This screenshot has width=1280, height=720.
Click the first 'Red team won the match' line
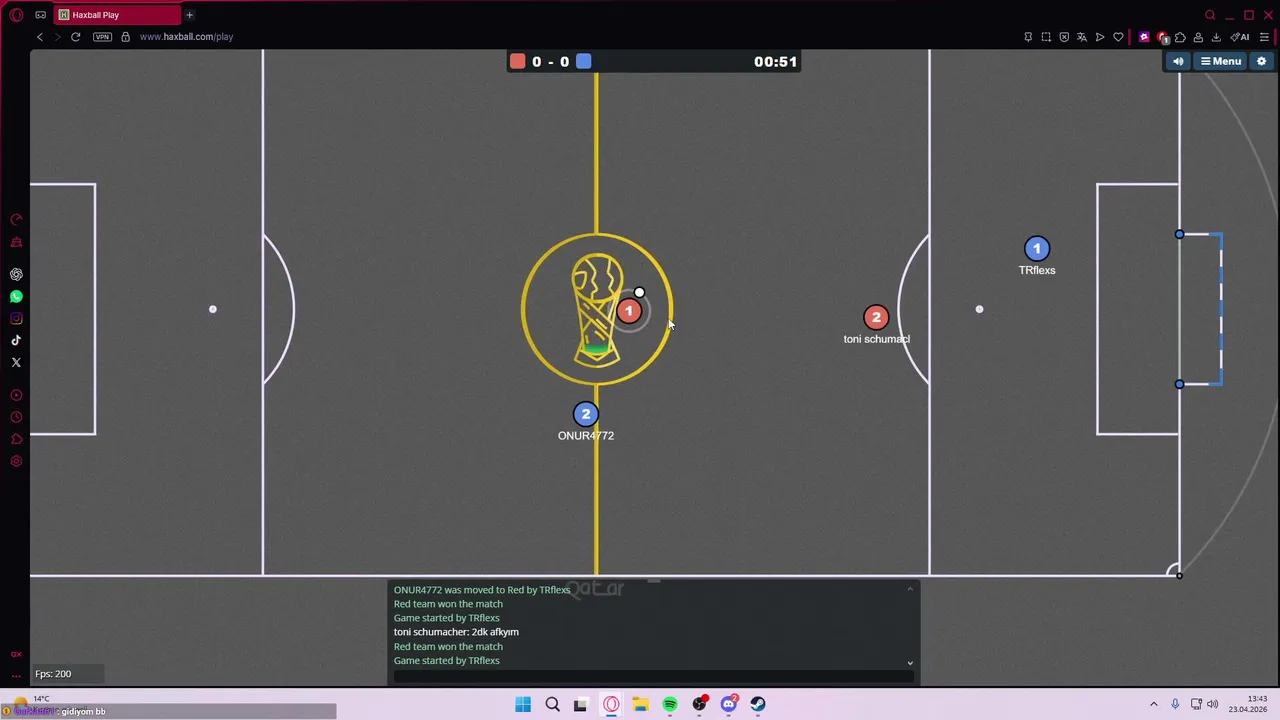pyautogui.click(x=448, y=604)
